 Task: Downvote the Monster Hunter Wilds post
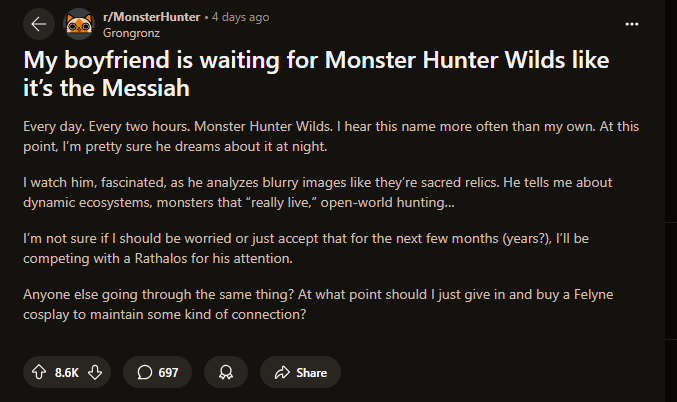(x=95, y=372)
